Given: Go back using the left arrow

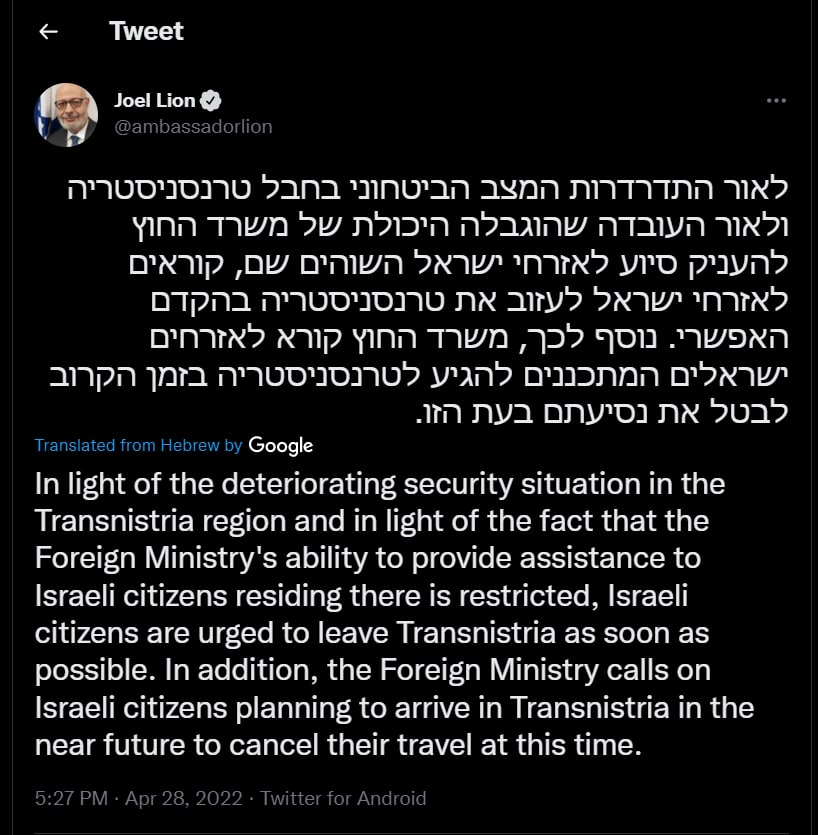Looking at the screenshot, I should coord(48,32).
